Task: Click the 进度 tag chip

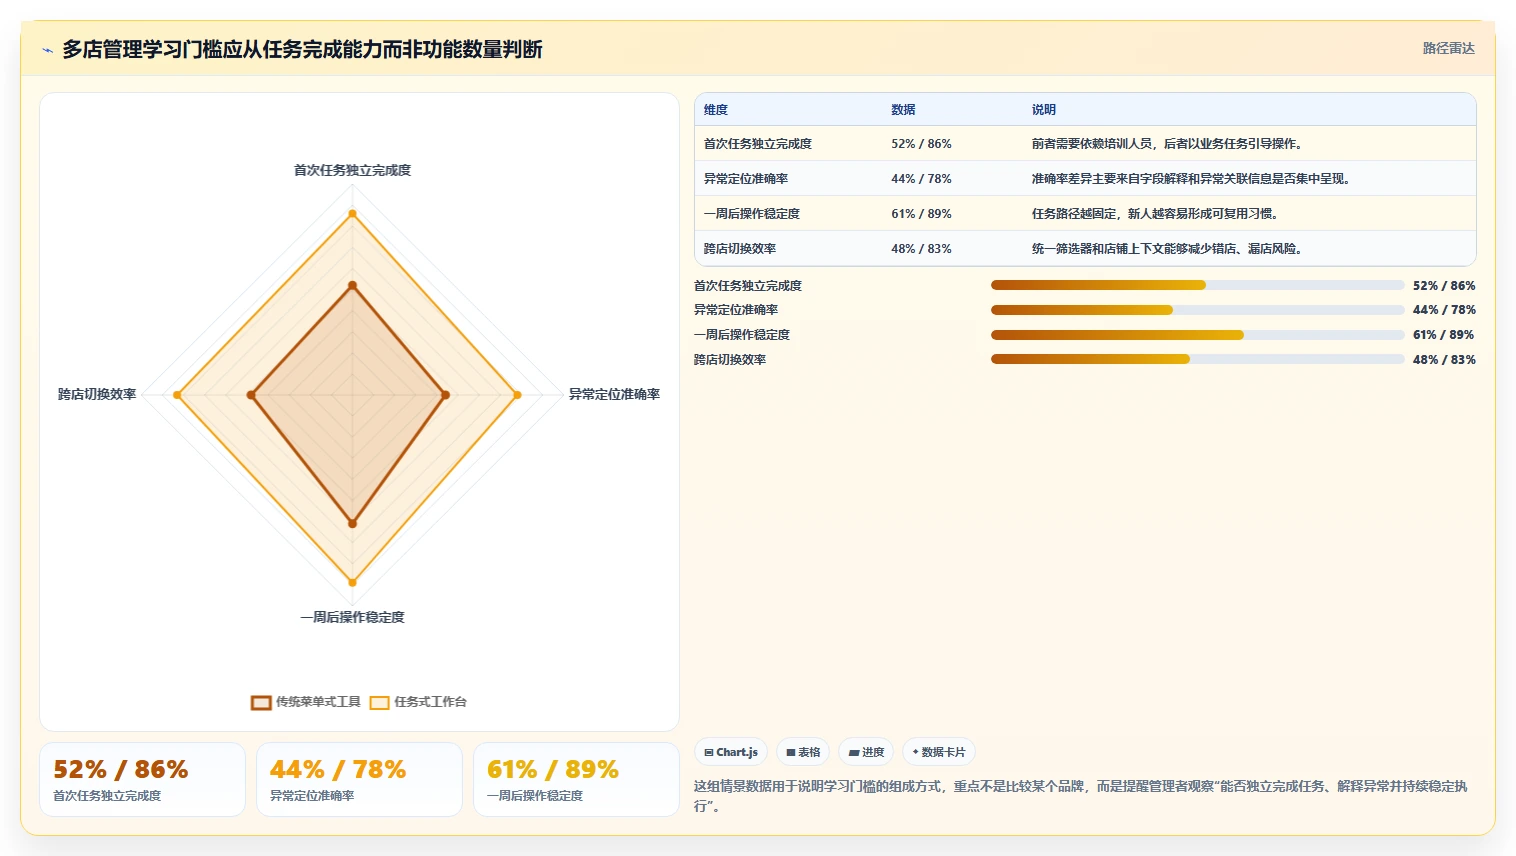Action: point(866,752)
